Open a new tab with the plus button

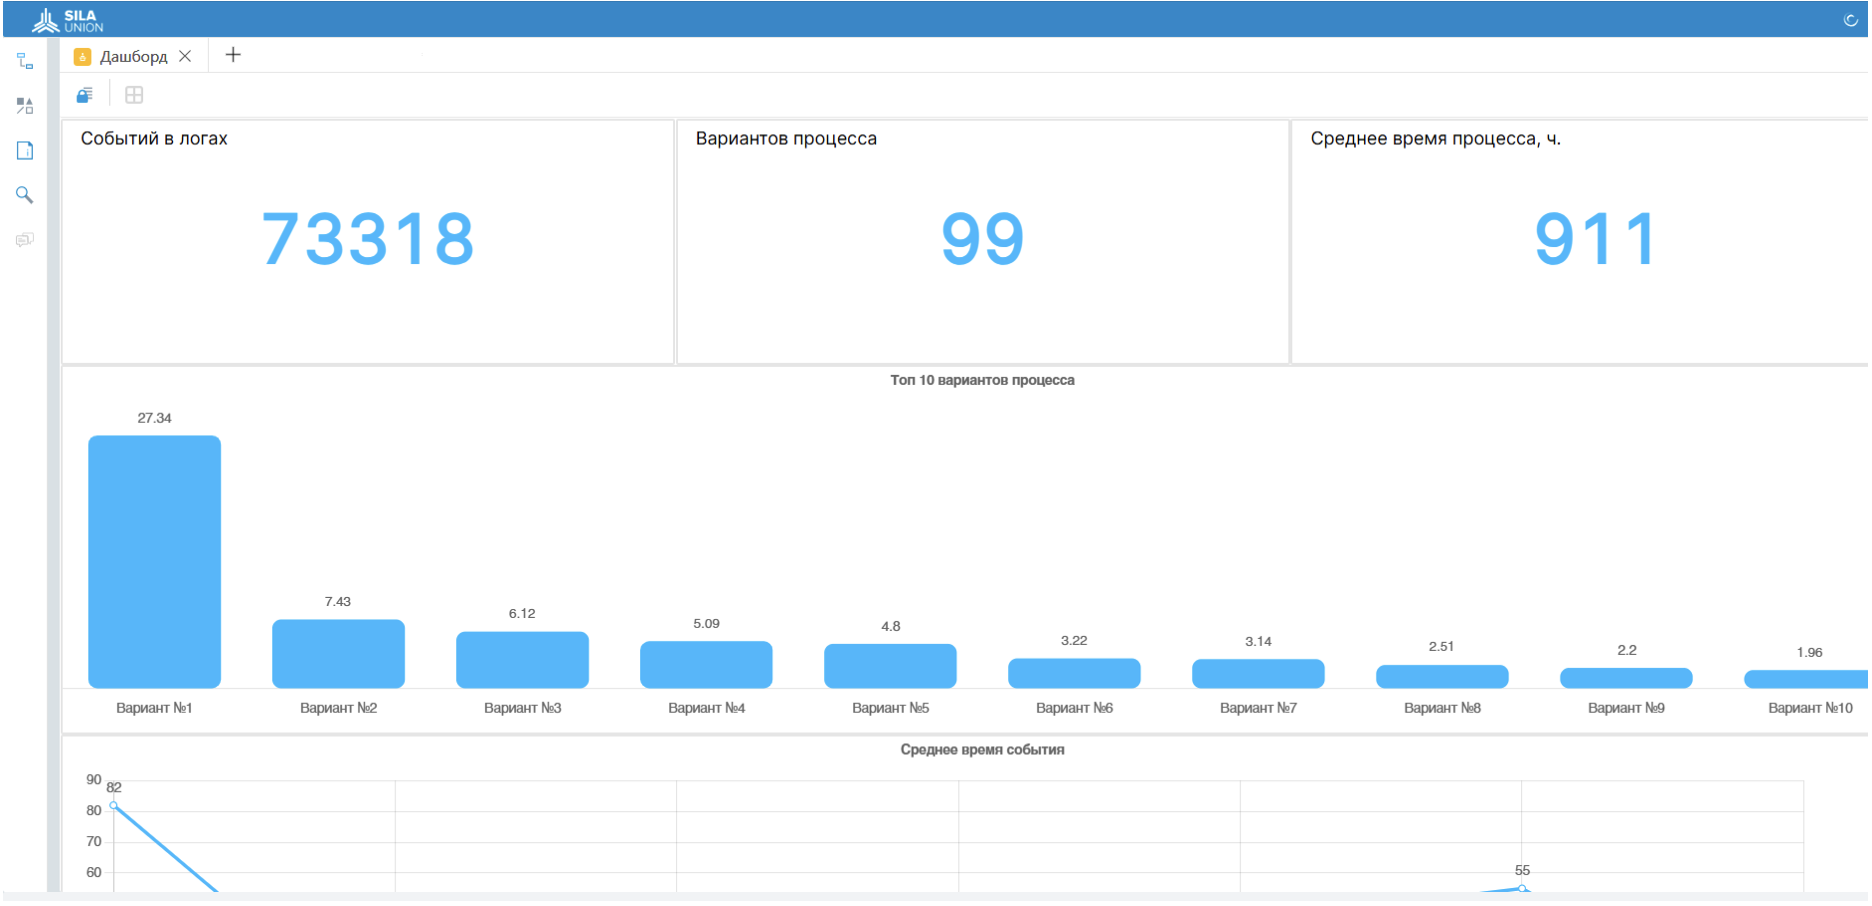pos(233,55)
